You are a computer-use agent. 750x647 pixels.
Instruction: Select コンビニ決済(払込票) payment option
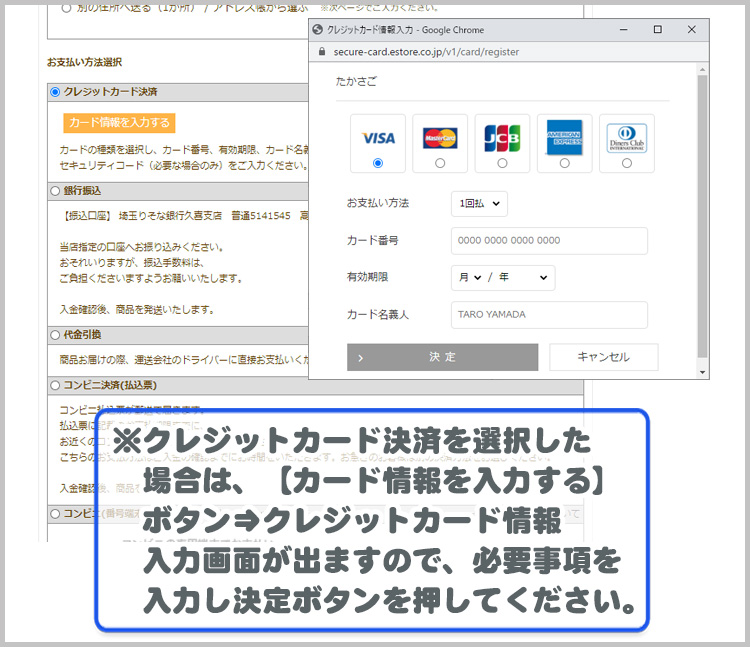[55, 385]
